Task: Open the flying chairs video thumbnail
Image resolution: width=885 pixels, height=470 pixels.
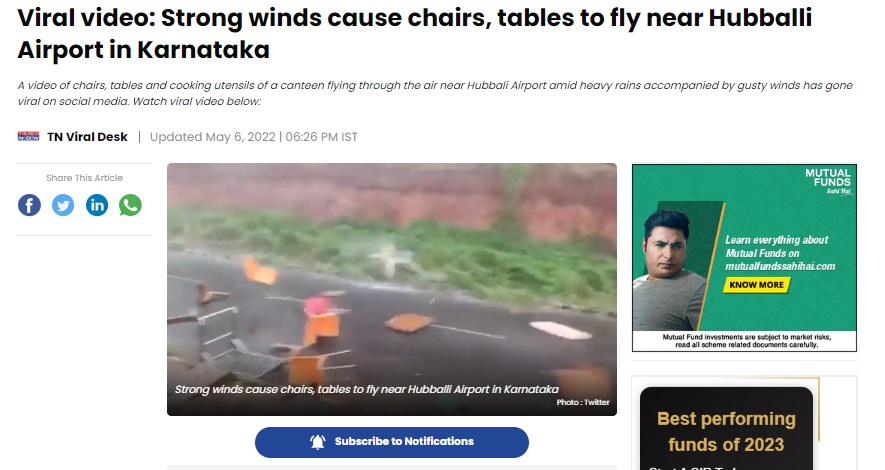Action: pos(392,289)
